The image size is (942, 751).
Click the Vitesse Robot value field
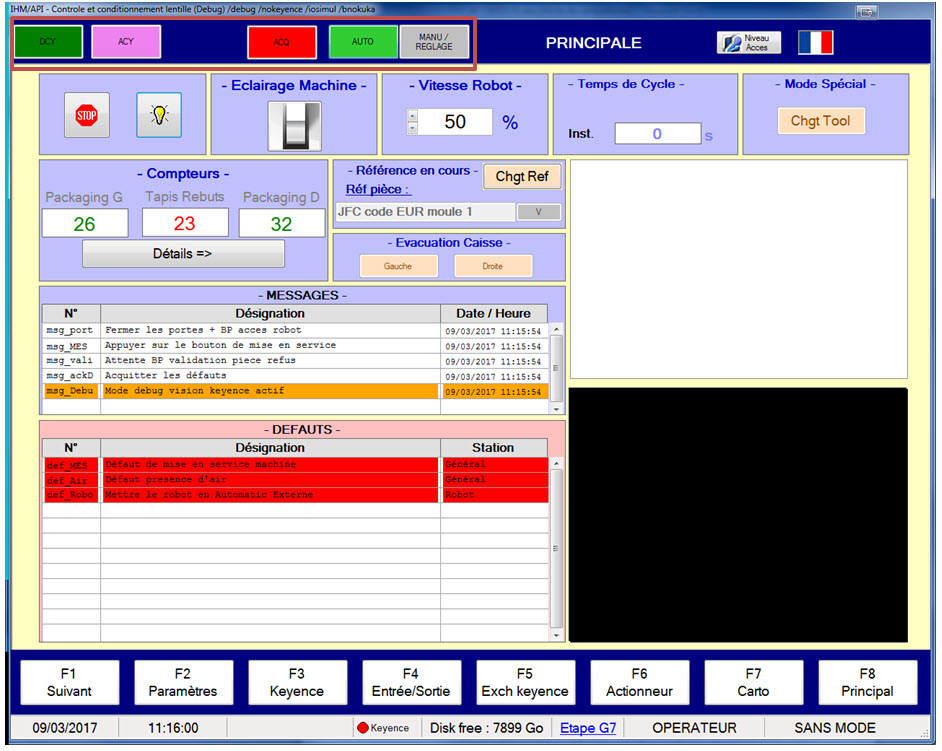coord(455,122)
